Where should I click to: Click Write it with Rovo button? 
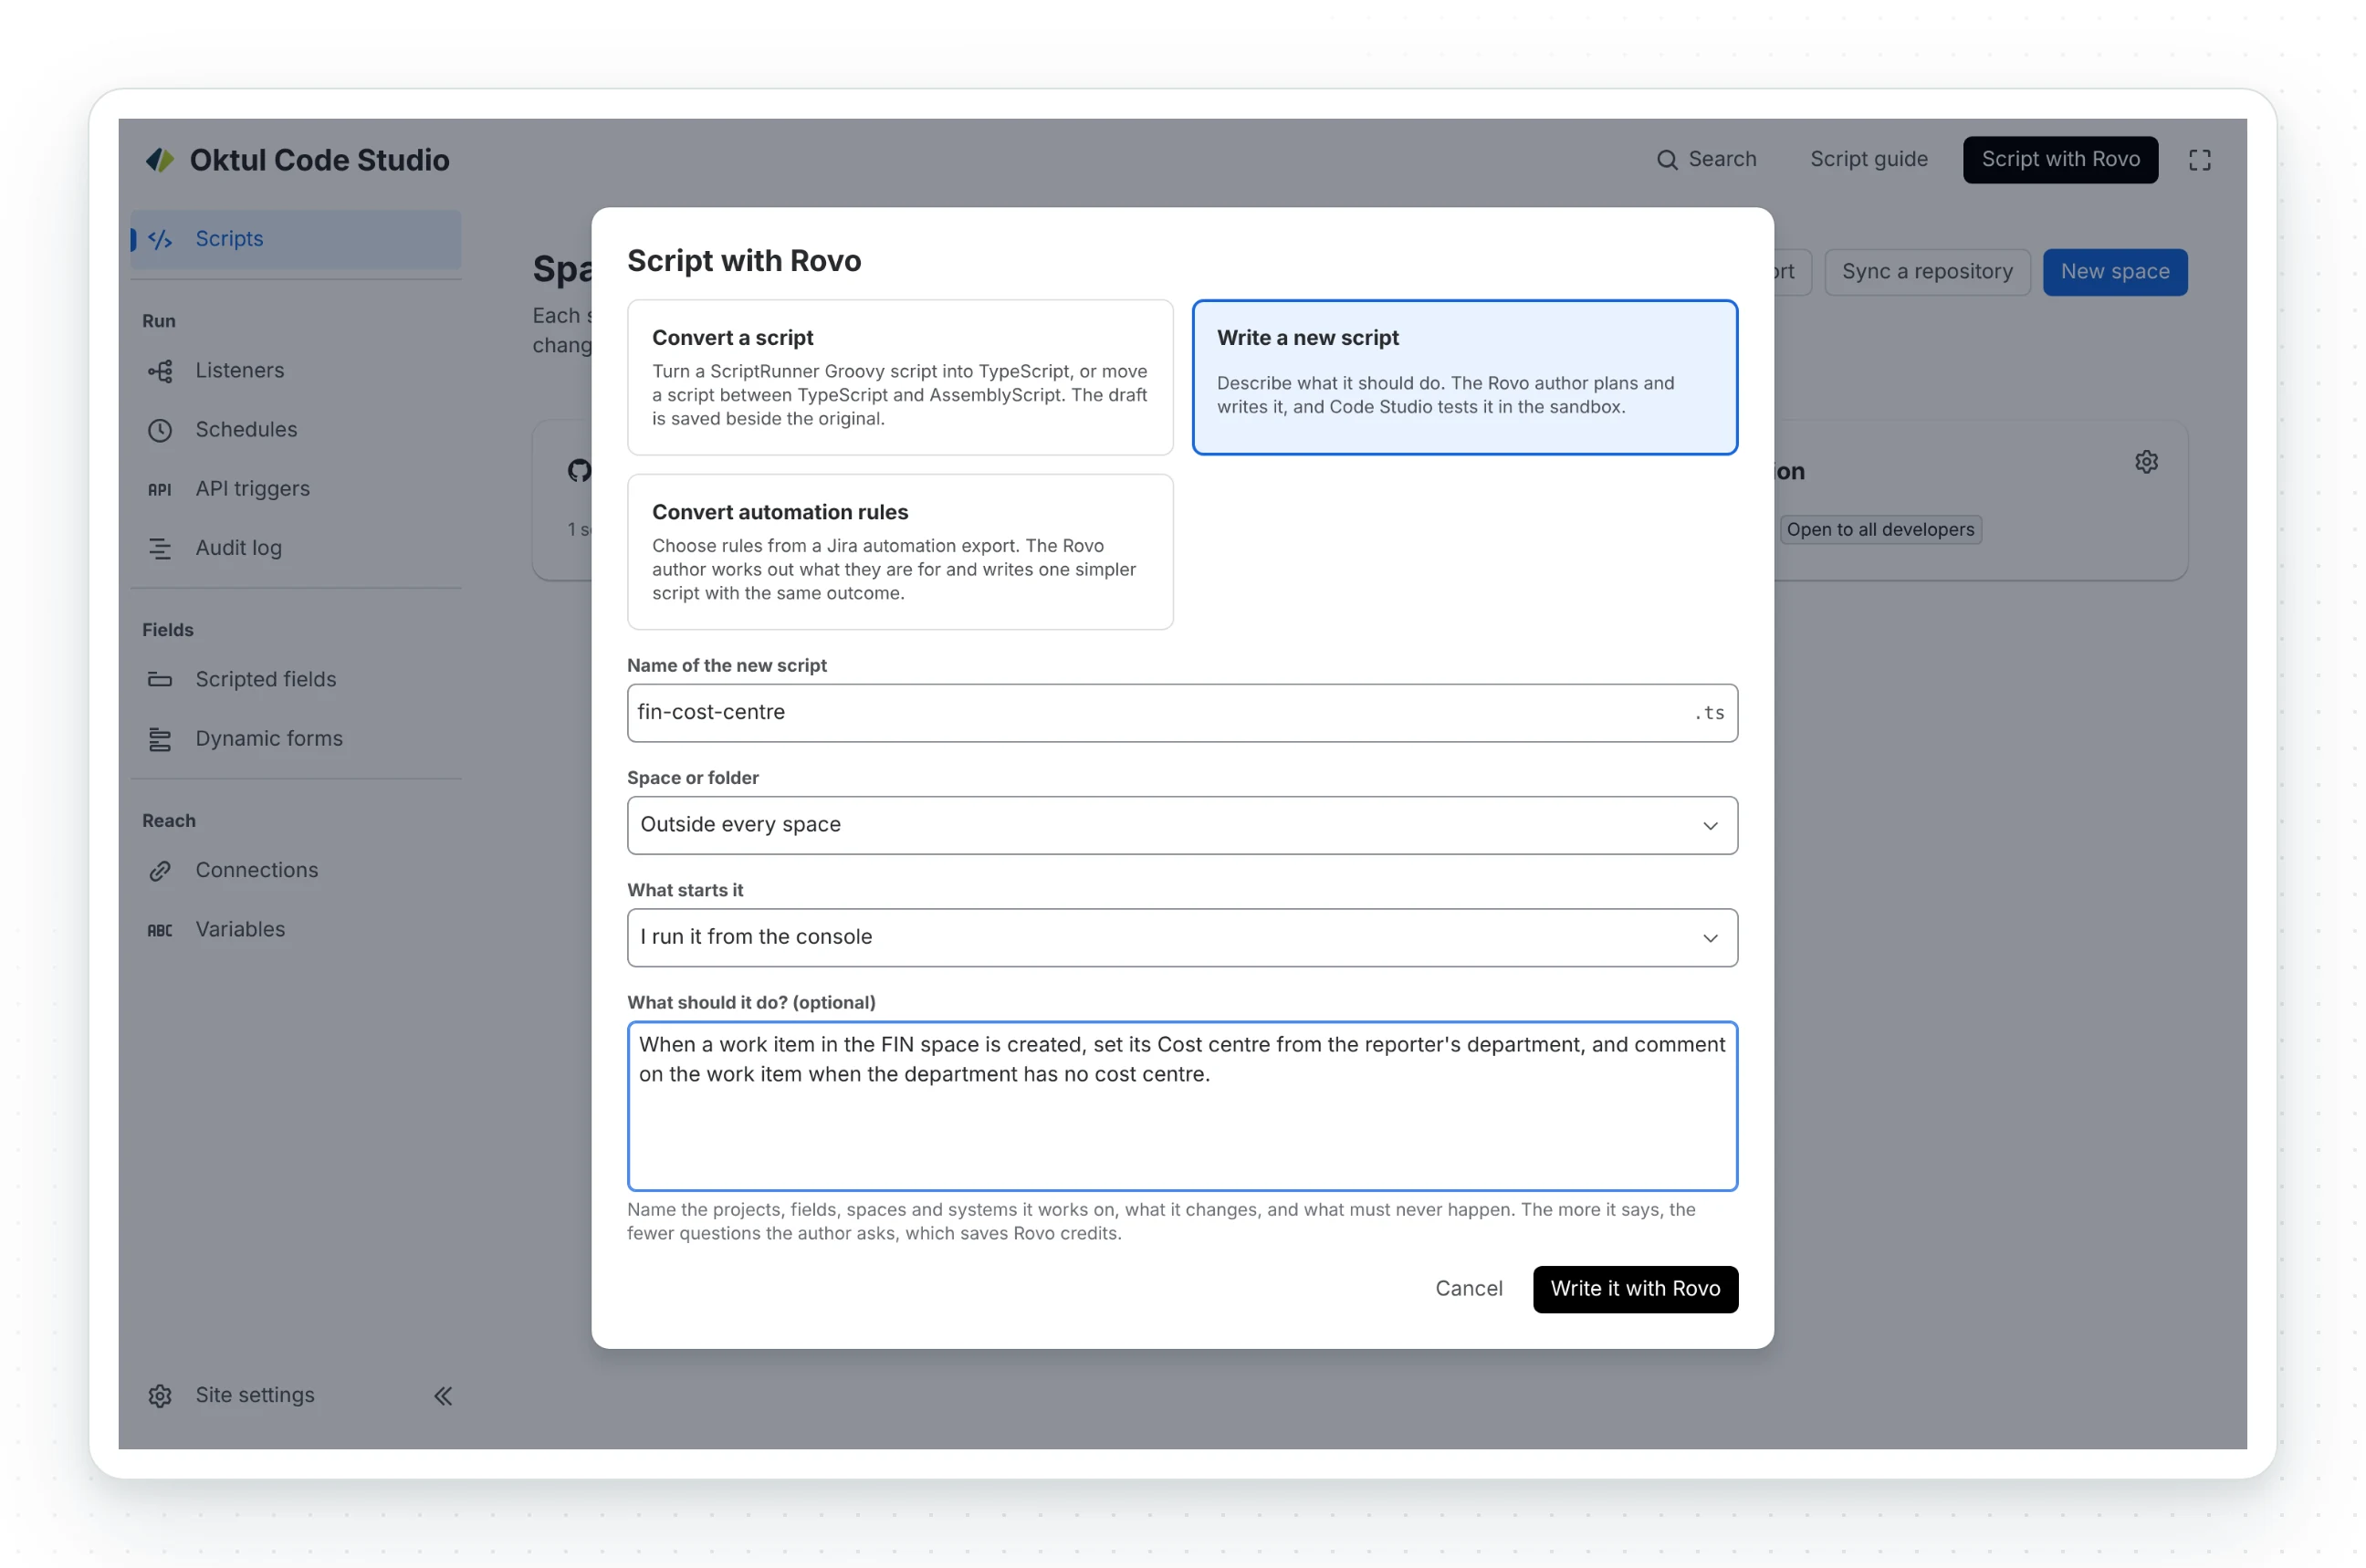(x=1634, y=1288)
